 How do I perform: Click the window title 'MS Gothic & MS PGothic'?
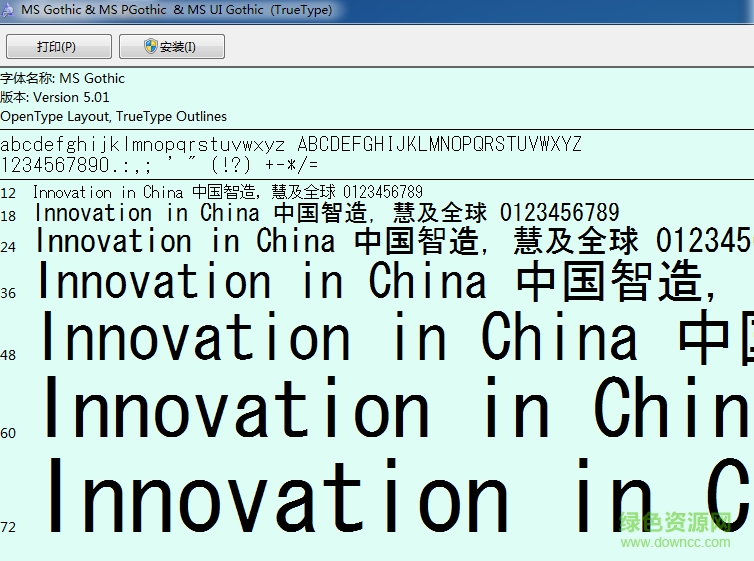point(176,10)
